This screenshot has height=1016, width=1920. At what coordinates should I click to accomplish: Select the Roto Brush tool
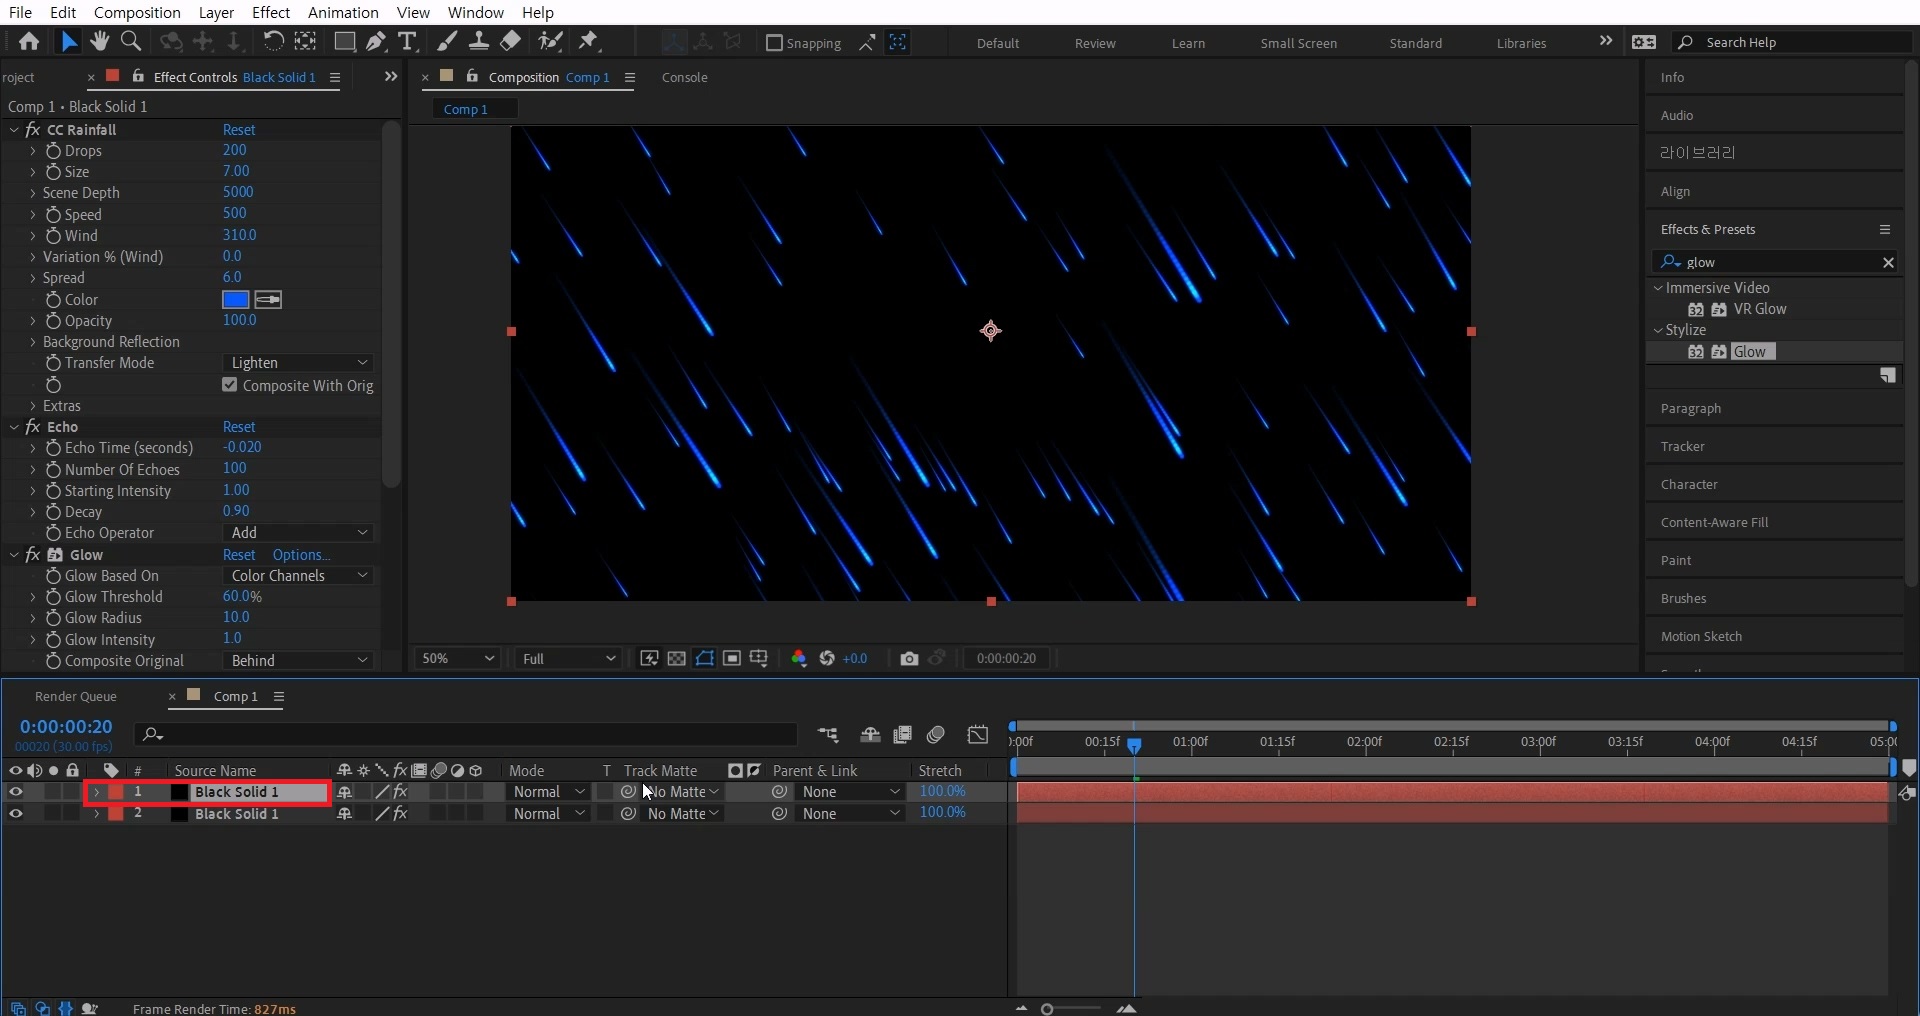[550, 41]
